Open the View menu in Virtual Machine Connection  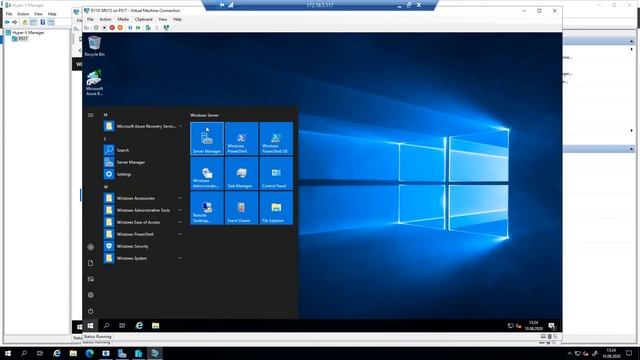[x=162, y=19]
